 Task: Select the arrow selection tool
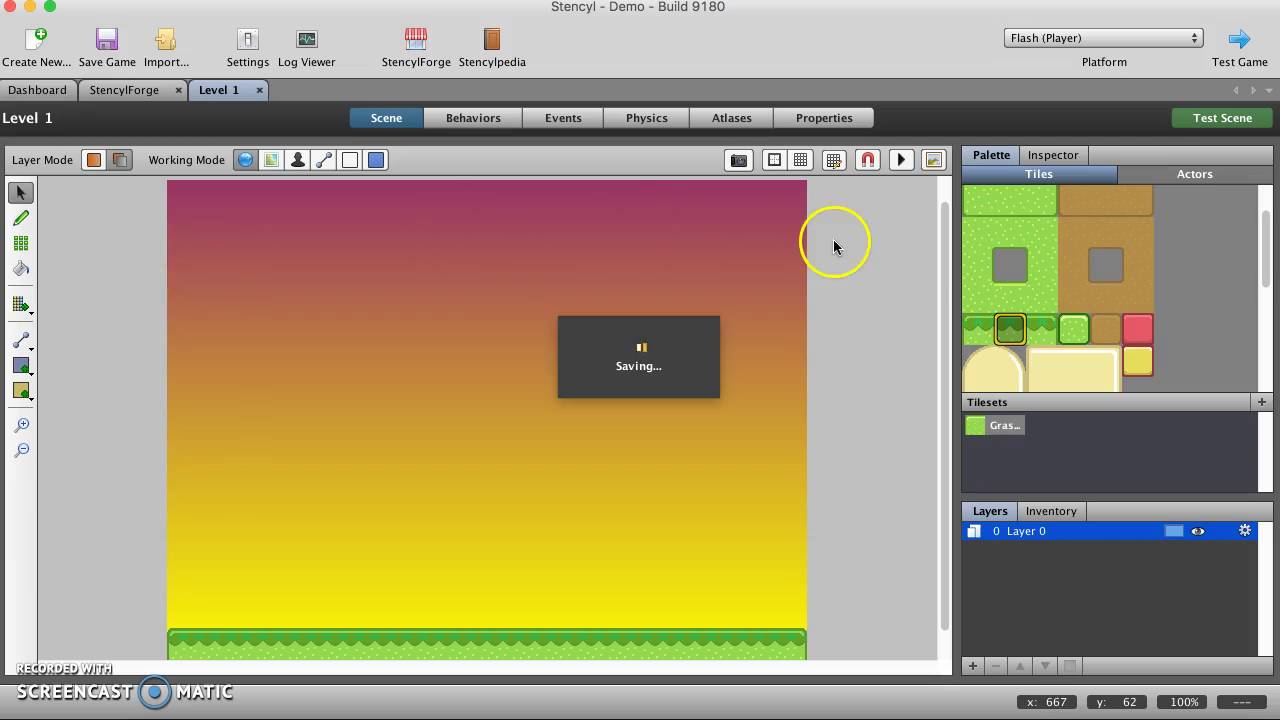click(x=20, y=192)
